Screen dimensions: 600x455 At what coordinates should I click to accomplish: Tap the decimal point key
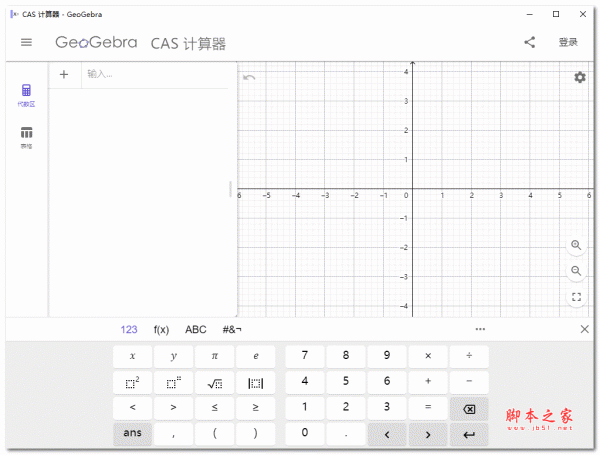(346, 434)
